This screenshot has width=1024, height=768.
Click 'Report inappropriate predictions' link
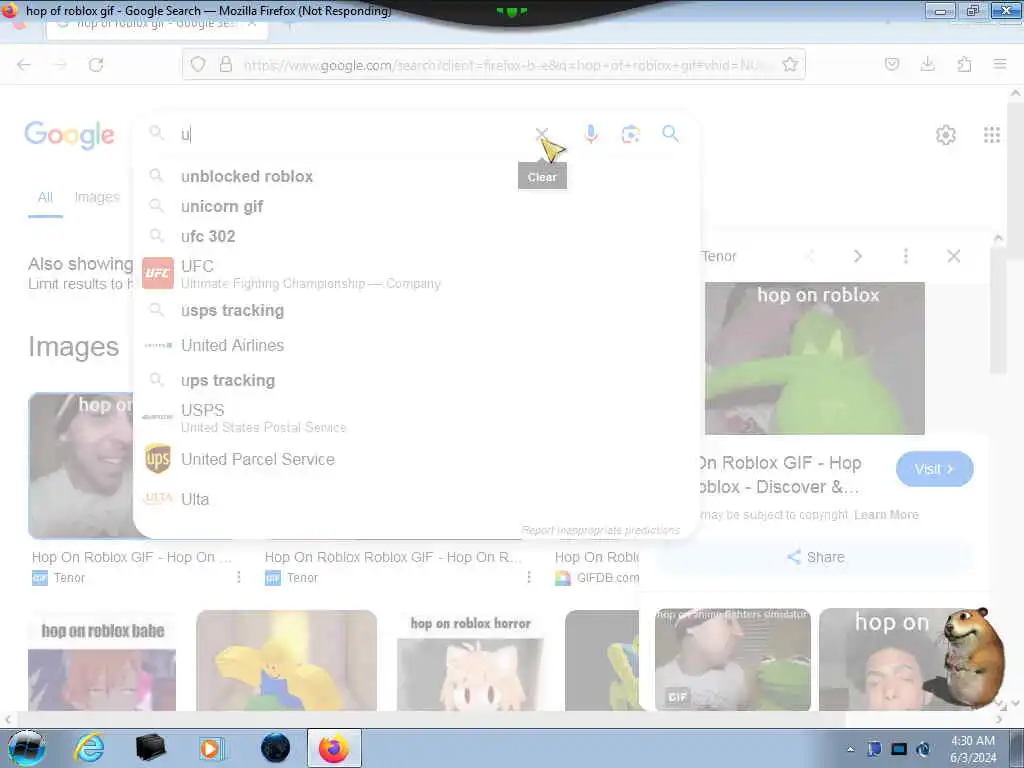pos(600,530)
